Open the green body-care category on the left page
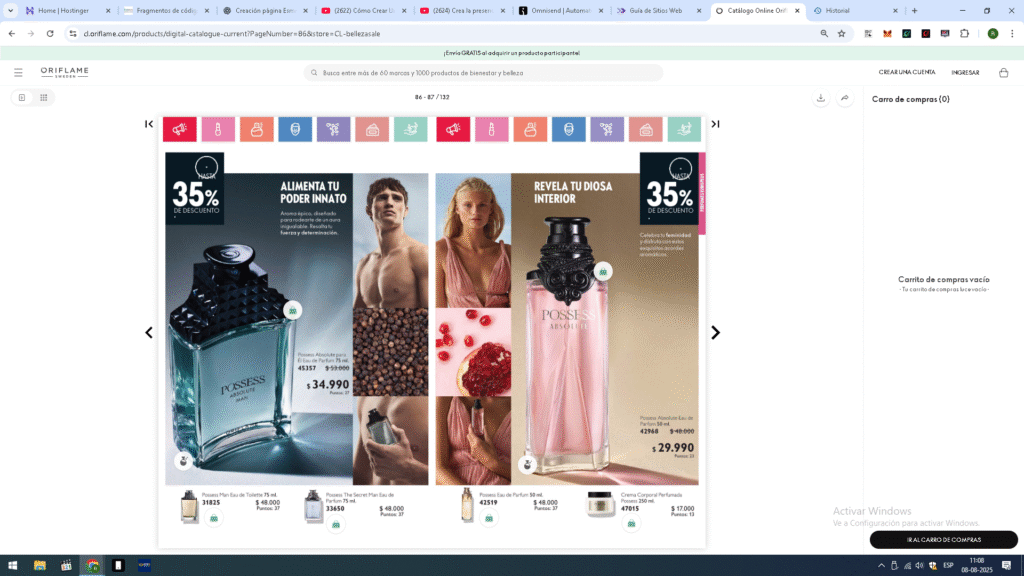Screen dimensions: 1024x576 click(x=411, y=129)
